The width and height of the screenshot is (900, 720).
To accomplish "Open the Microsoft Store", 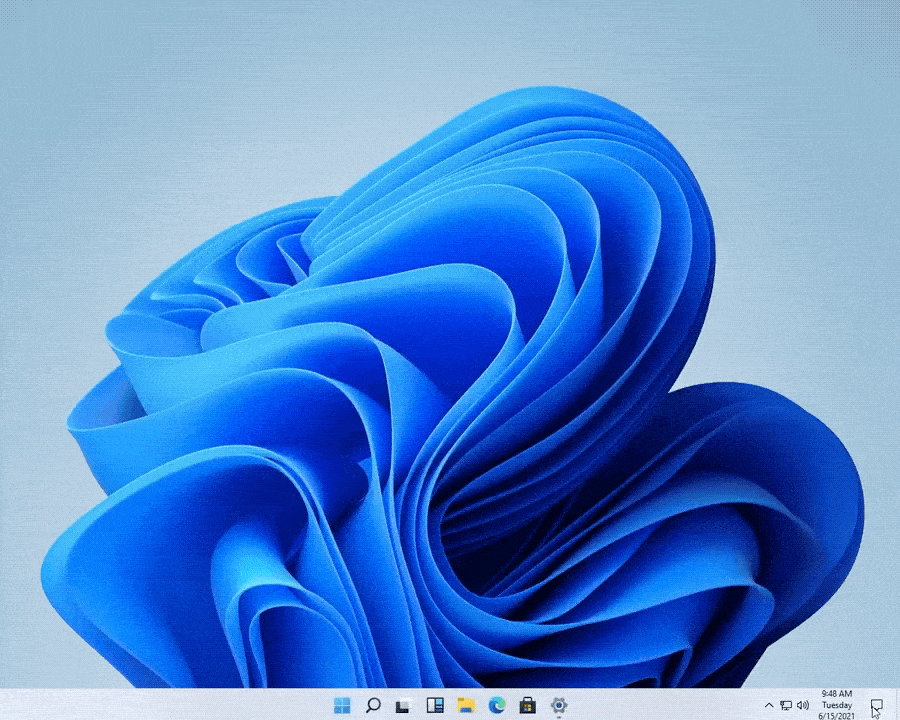I will pyautogui.click(x=528, y=705).
